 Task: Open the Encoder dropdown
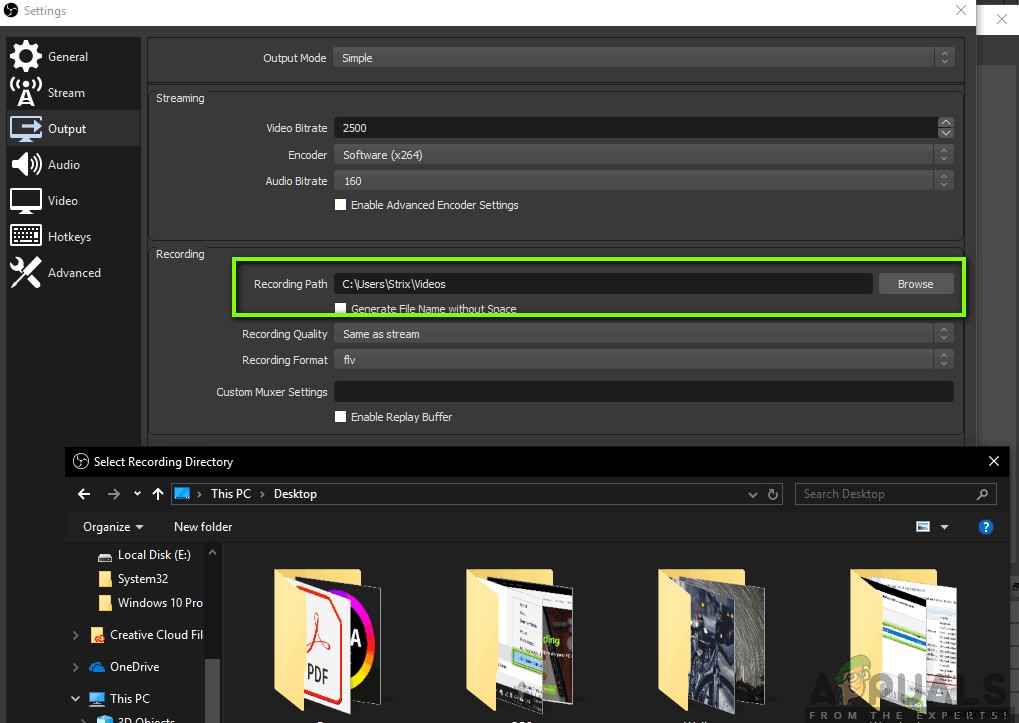pyautogui.click(x=643, y=155)
